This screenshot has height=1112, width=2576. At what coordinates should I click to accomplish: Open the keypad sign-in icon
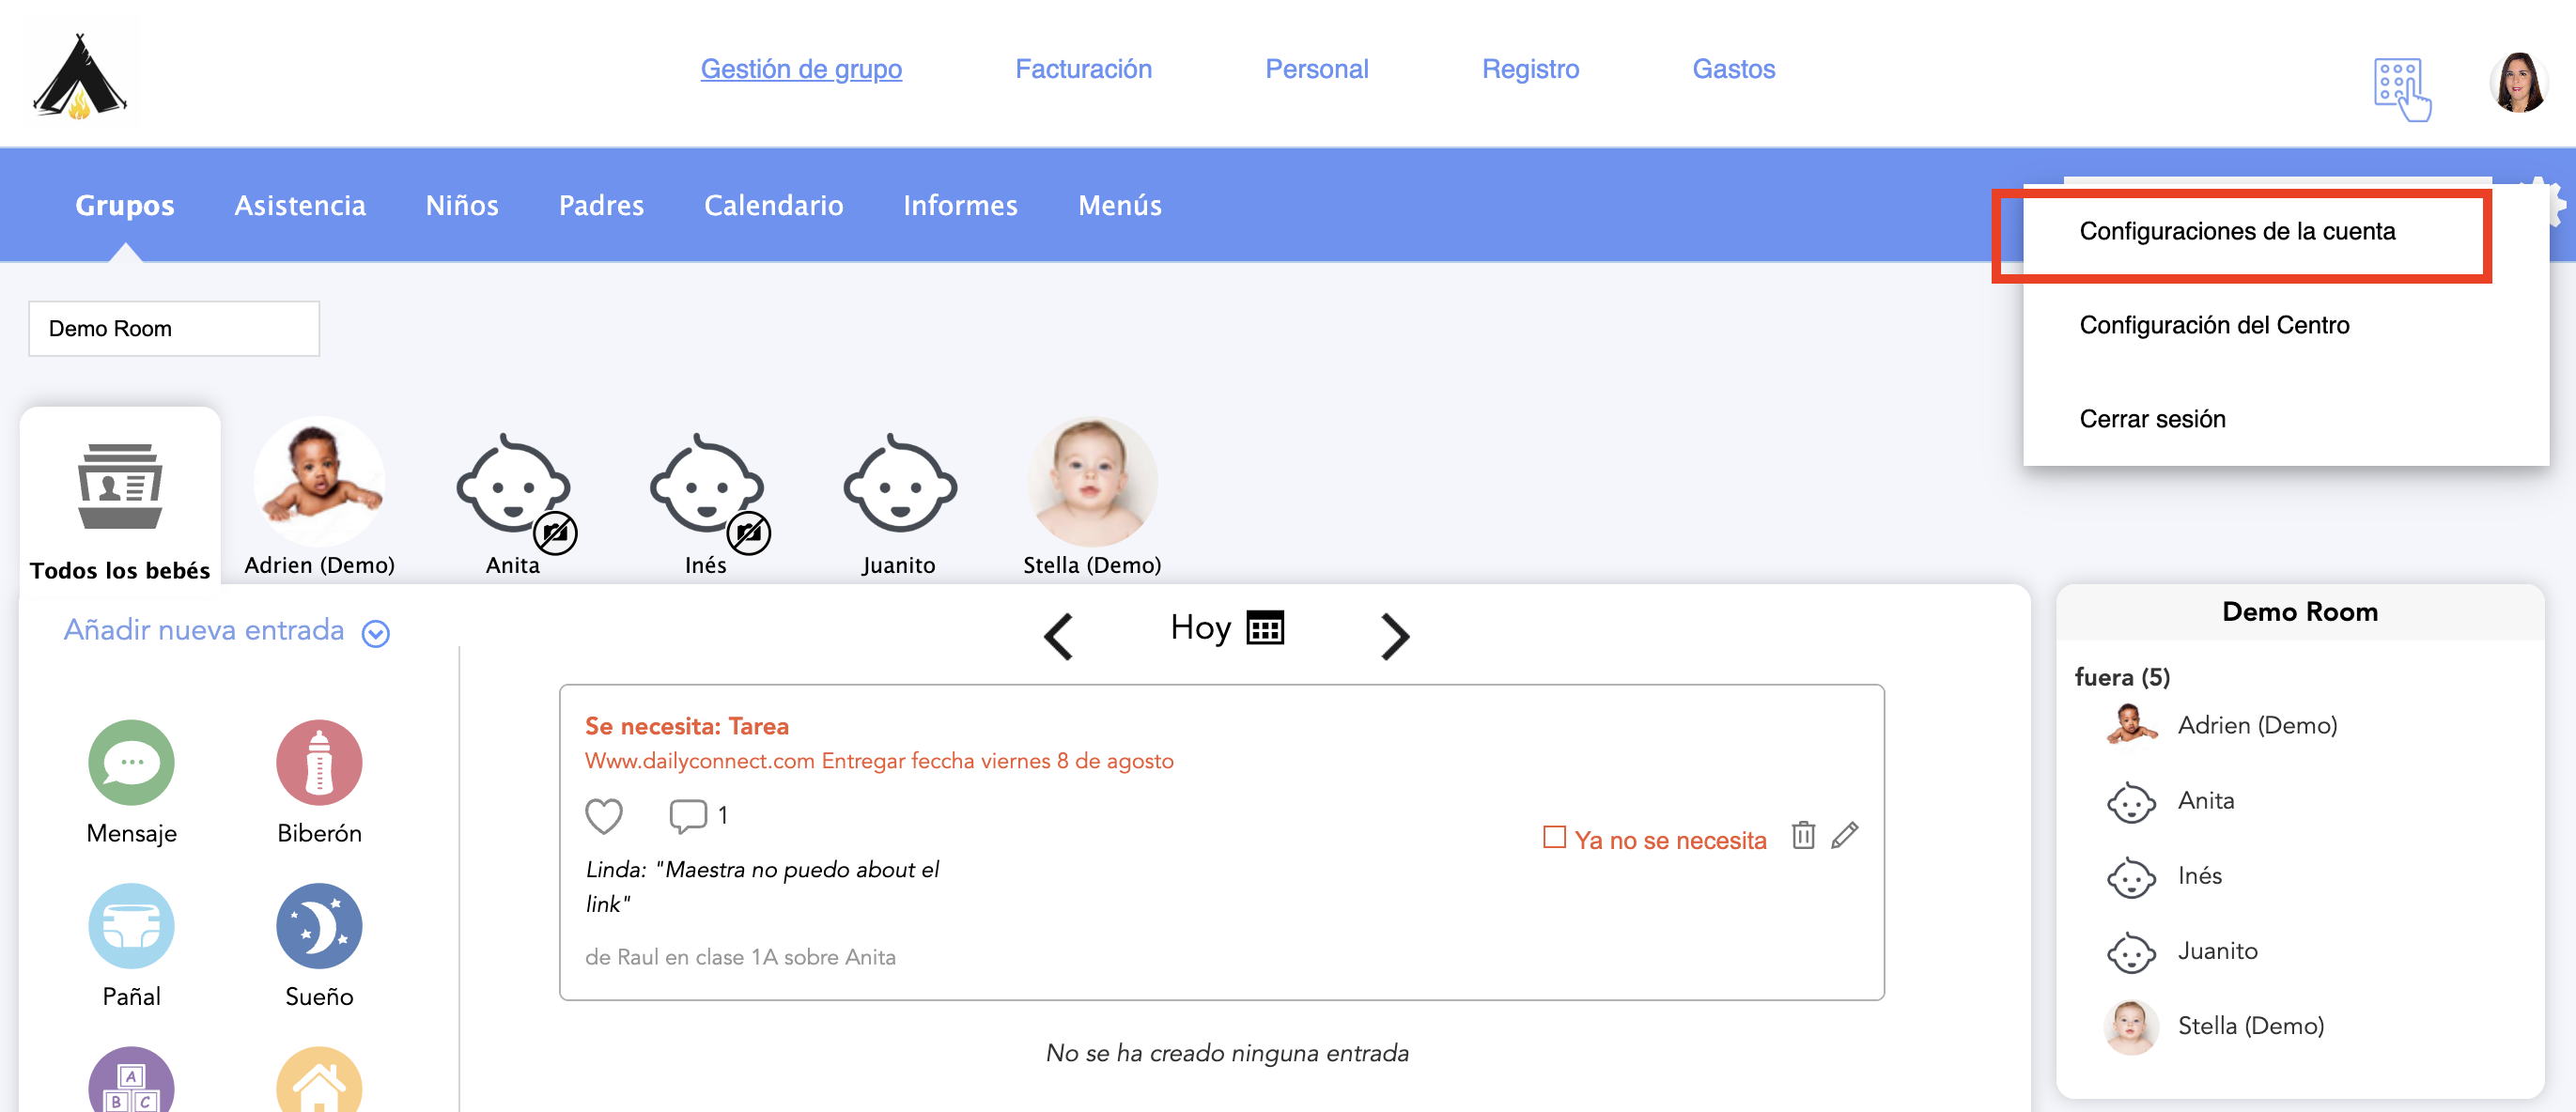point(2401,89)
